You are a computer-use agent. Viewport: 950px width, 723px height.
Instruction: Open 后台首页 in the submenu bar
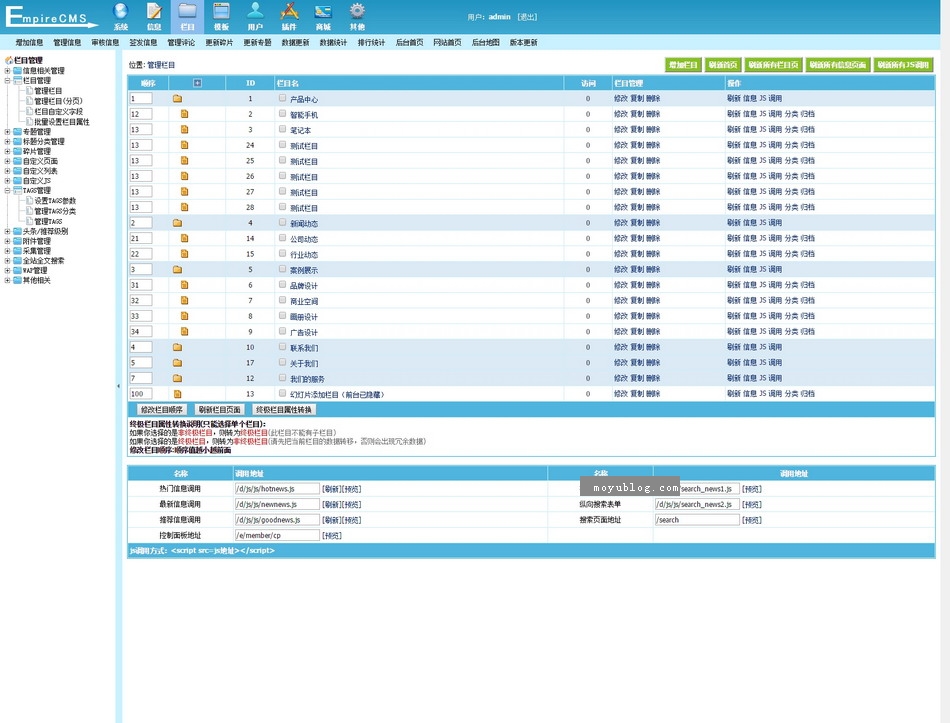[410, 42]
